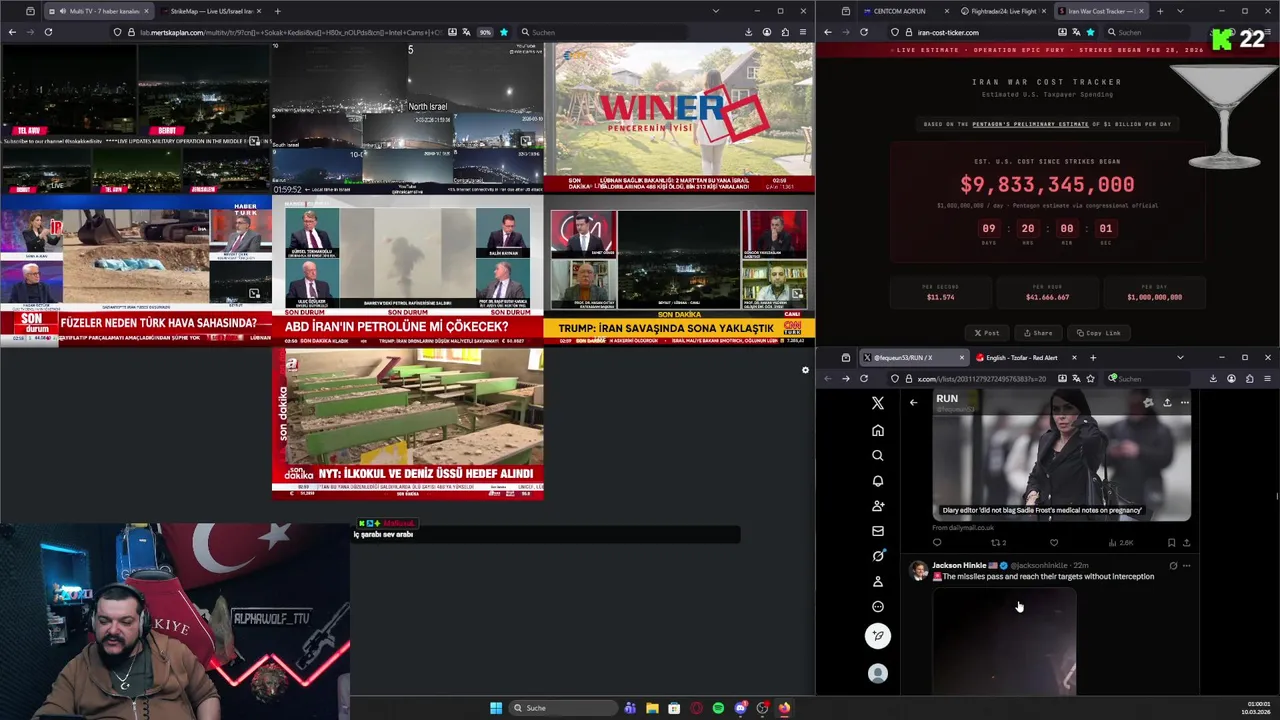Open Discord from the taskbar

click(x=740, y=708)
